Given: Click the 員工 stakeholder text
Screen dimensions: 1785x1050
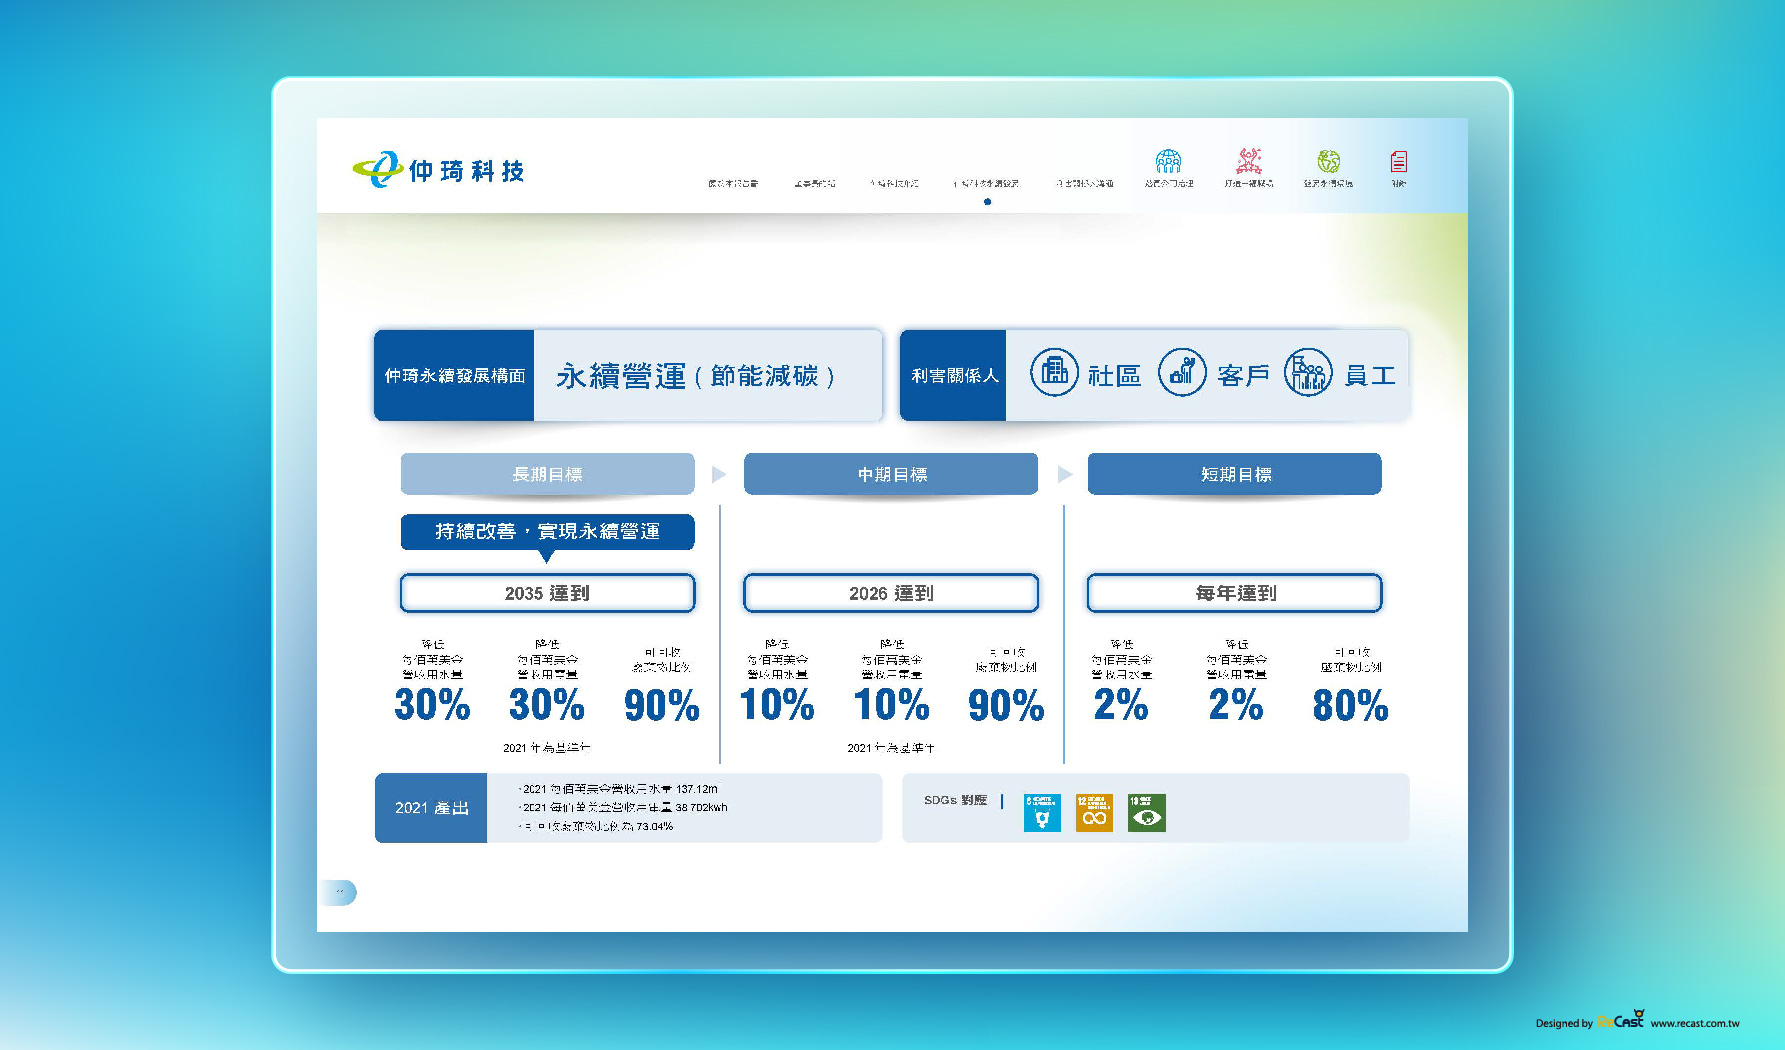Looking at the screenshot, I should (x=1370, y=376).
